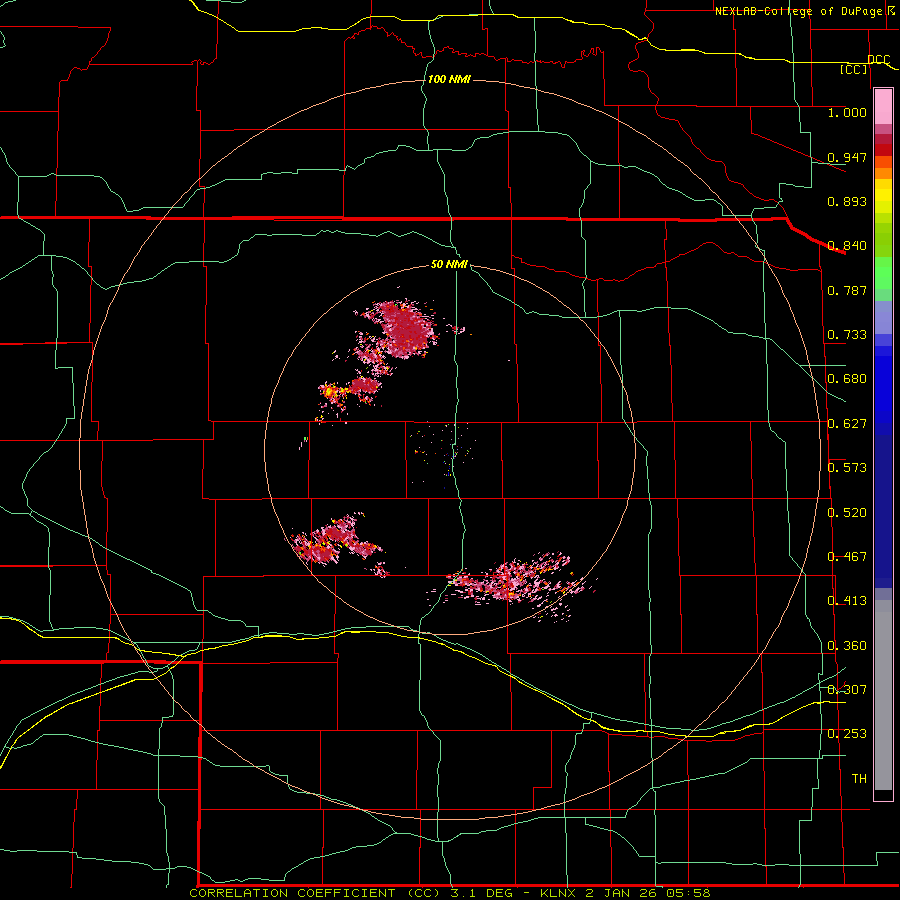Click the 100 NMI range ring label

(x=449, y=79)
